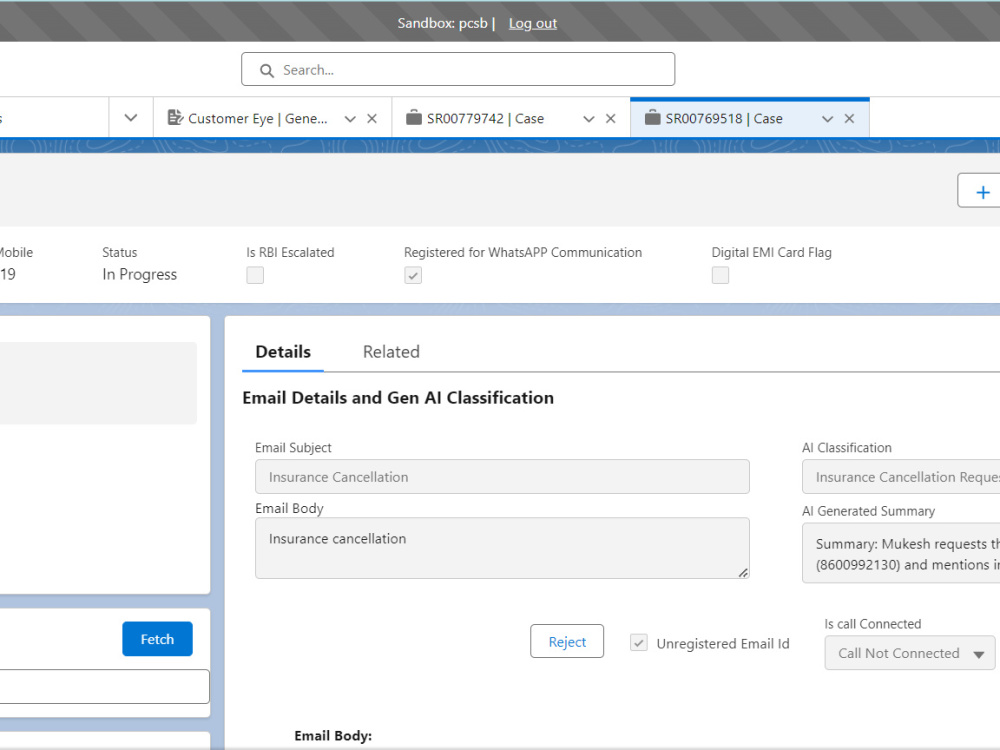Toggle Registered for WhatsAPP Communication checkbox
This screenshot has height=750, width=1000.
coord(413,275)
